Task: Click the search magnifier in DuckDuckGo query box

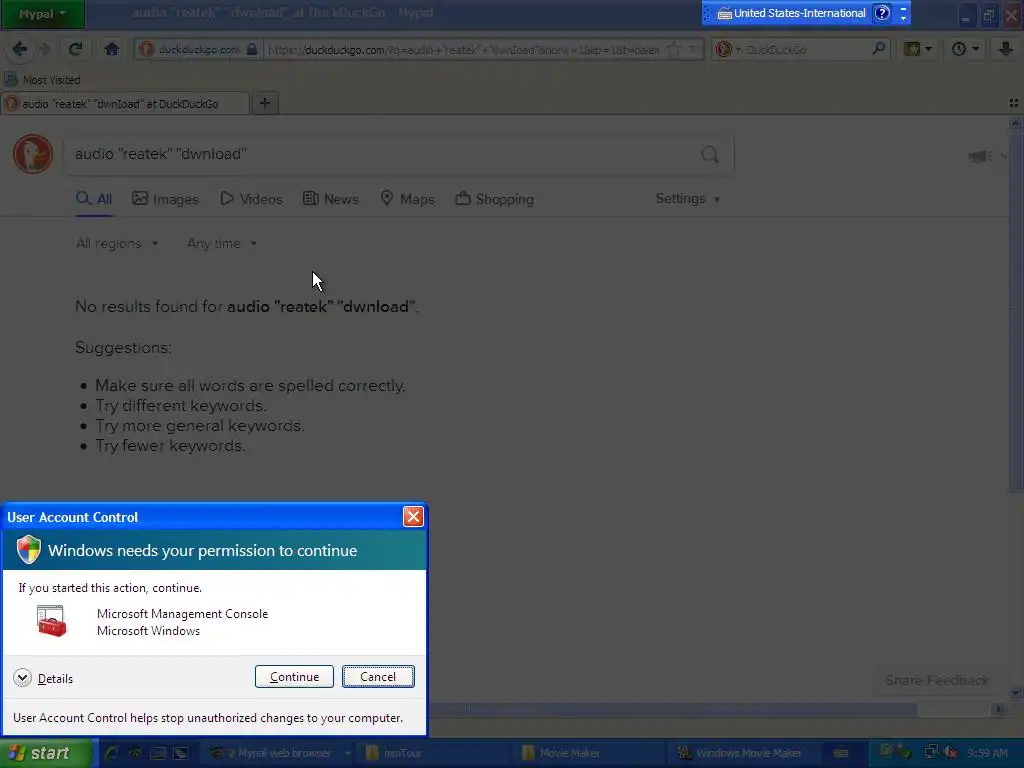Action: click(x=710, y=155)
